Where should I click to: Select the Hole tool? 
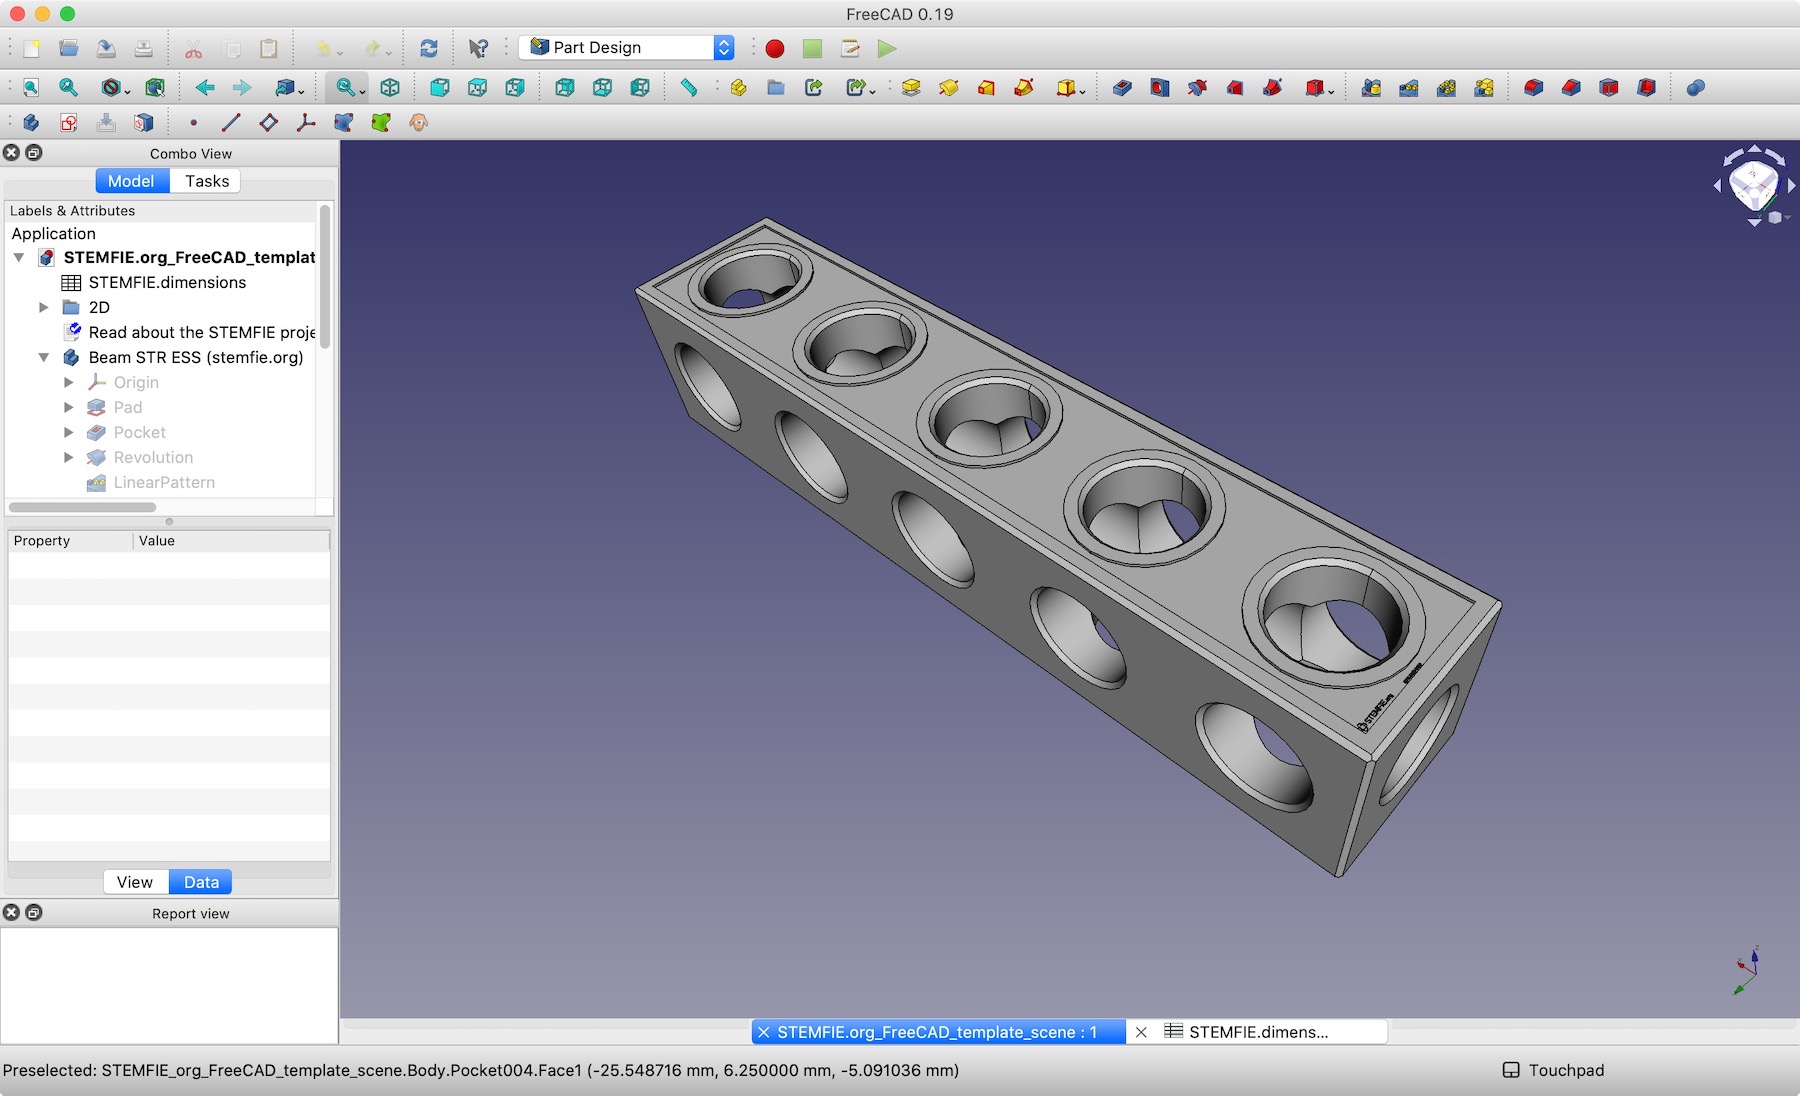(1159, 88)
